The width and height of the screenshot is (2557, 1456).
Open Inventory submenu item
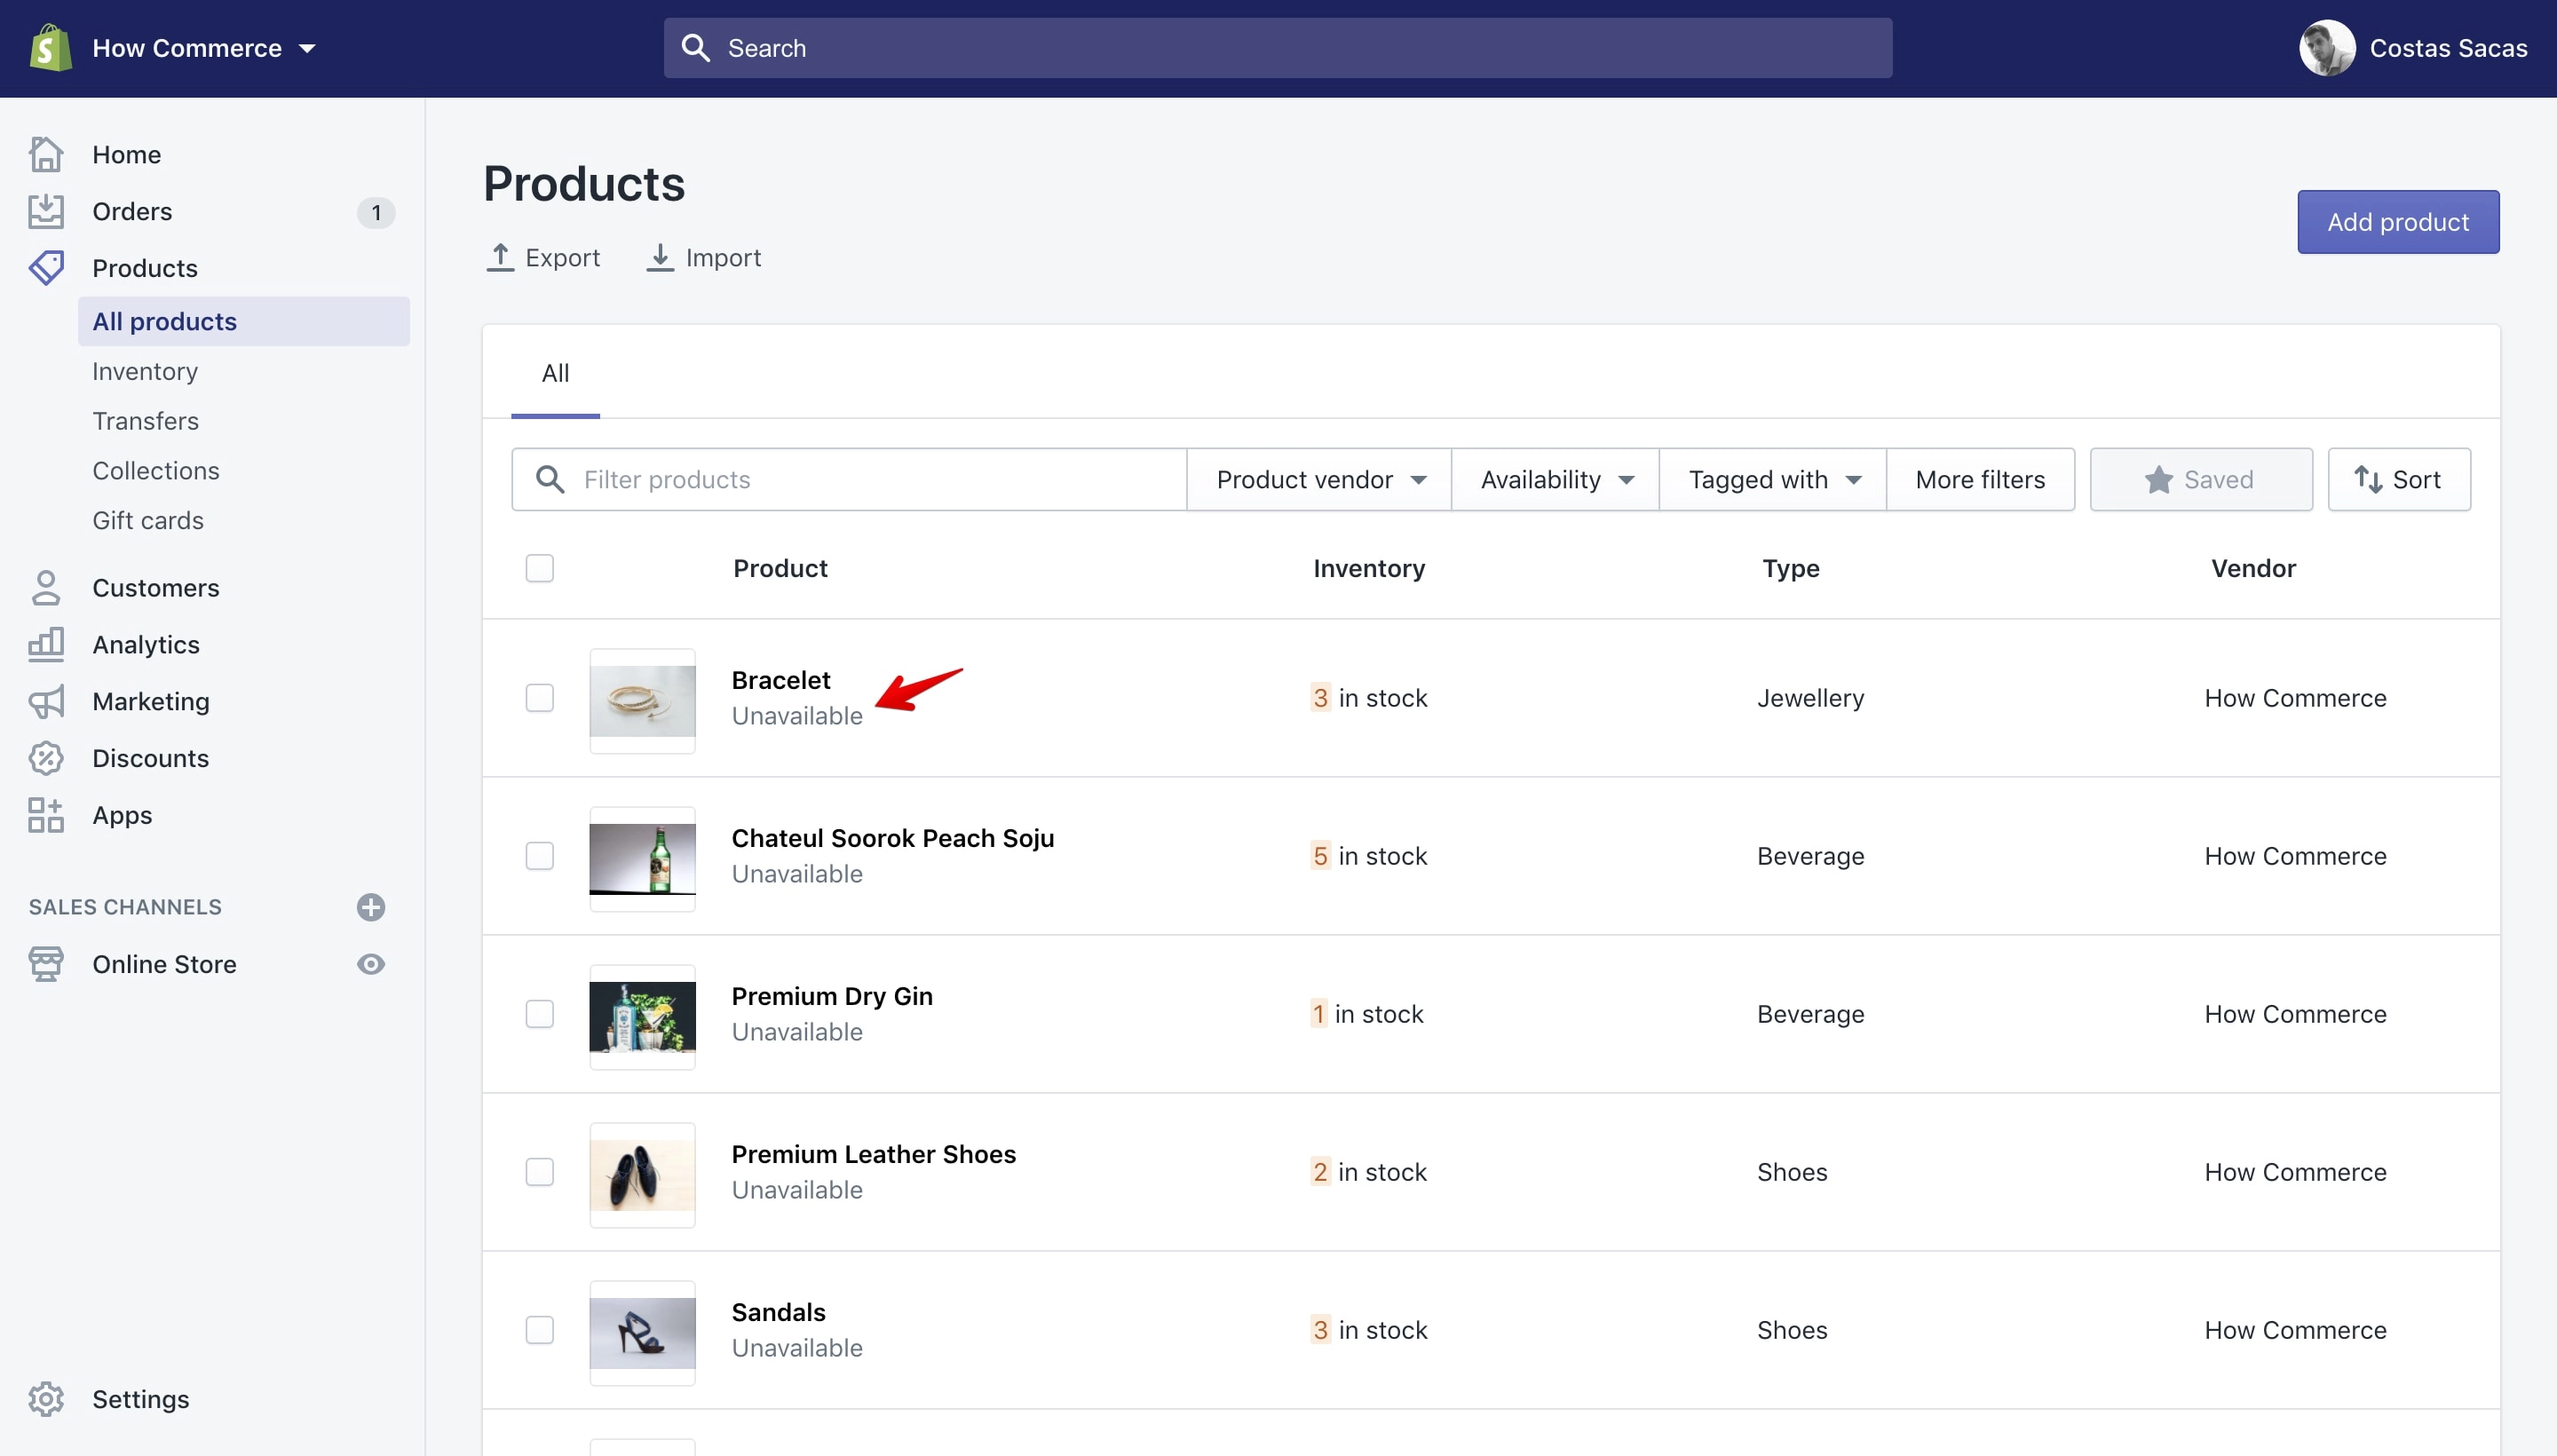tap(145, 371)
